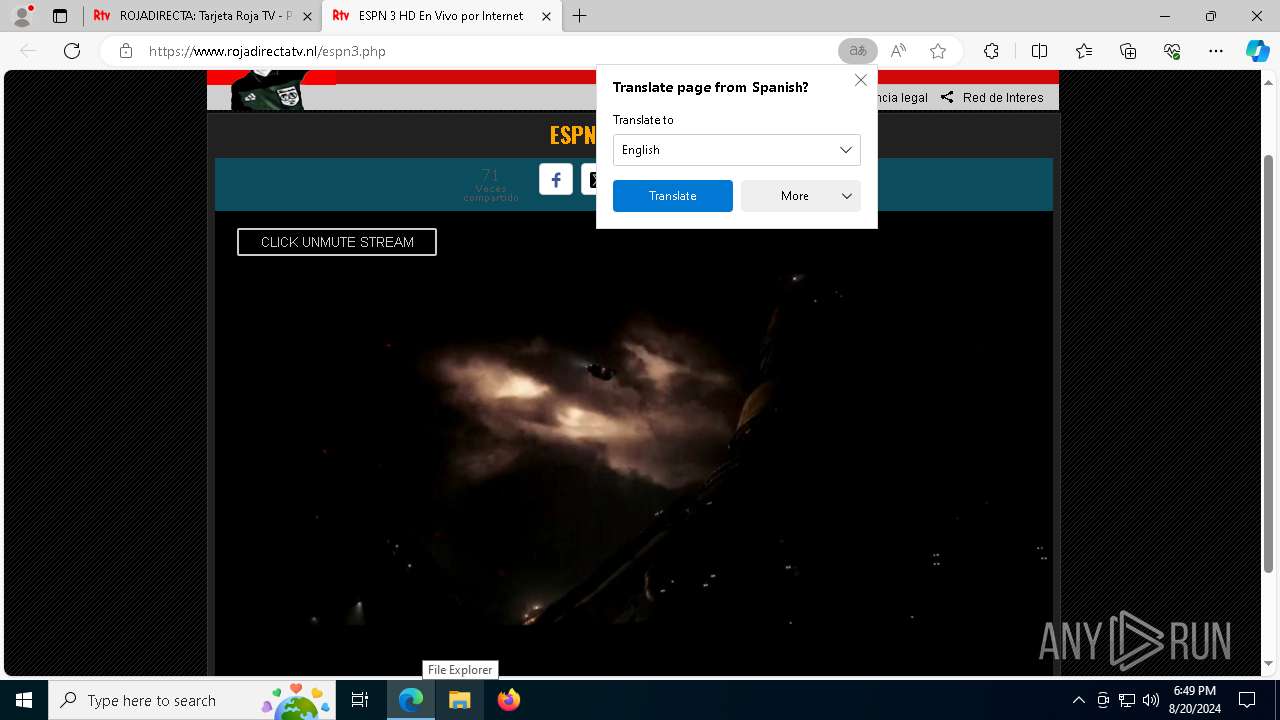Open the clock showing 6:49 PM

(1195, 700)
